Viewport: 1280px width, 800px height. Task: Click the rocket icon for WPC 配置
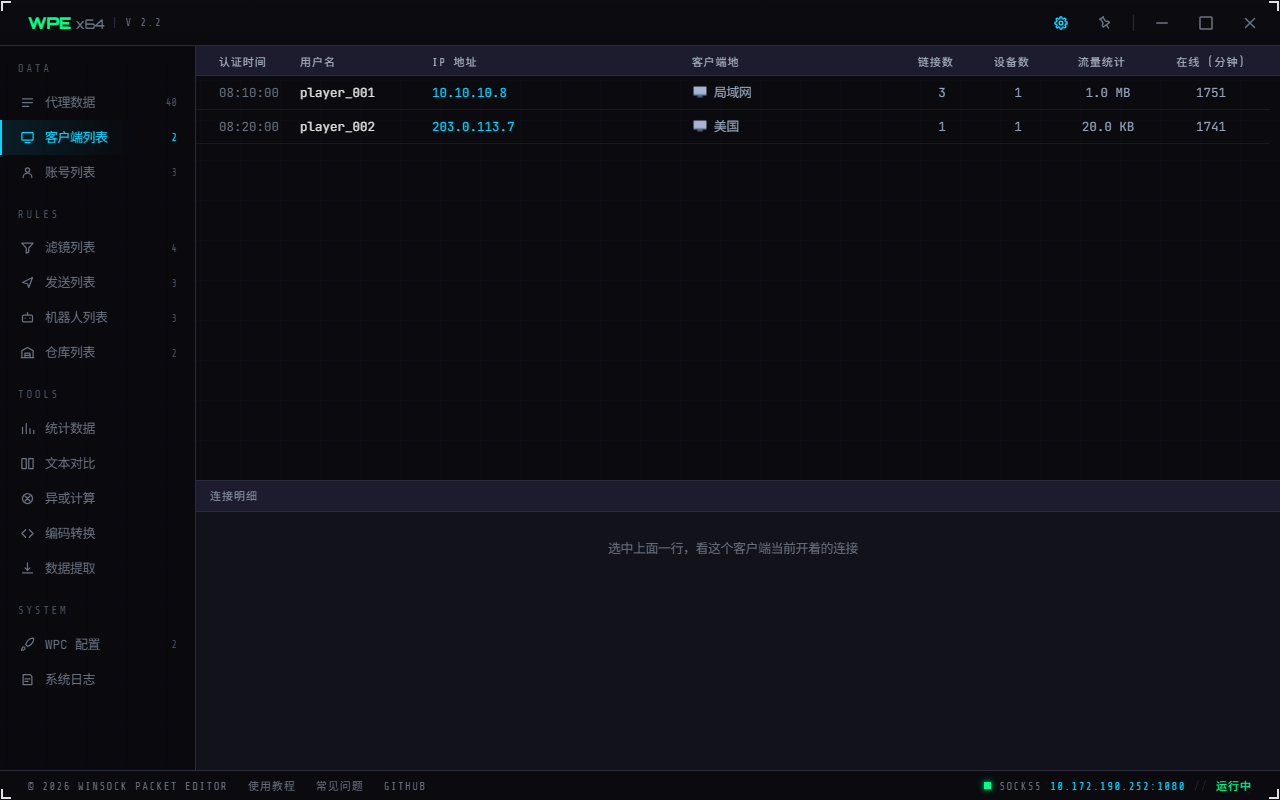point(27,644)
